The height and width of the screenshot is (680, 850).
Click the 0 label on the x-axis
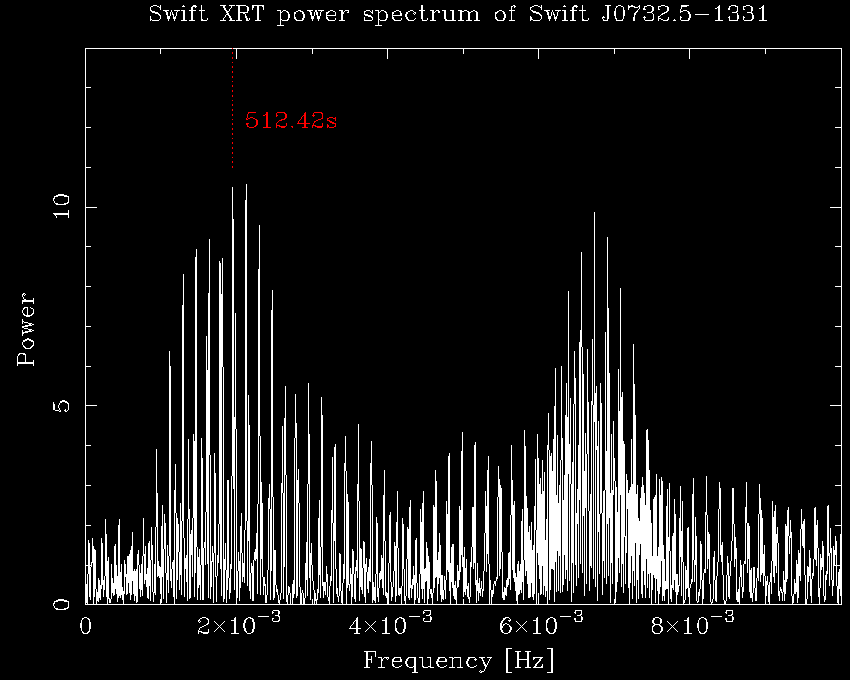[x=86, y=626]
